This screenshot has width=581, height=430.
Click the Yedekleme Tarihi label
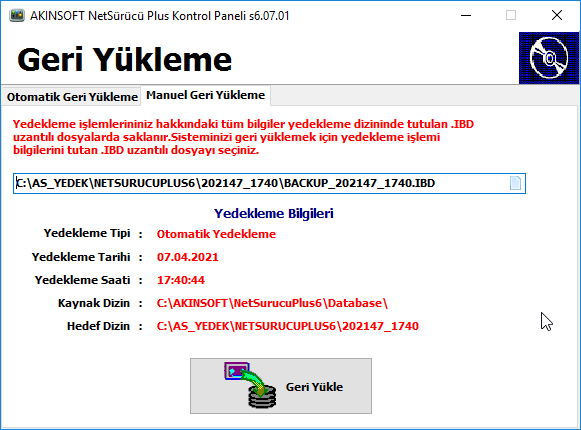click(81, 257)
